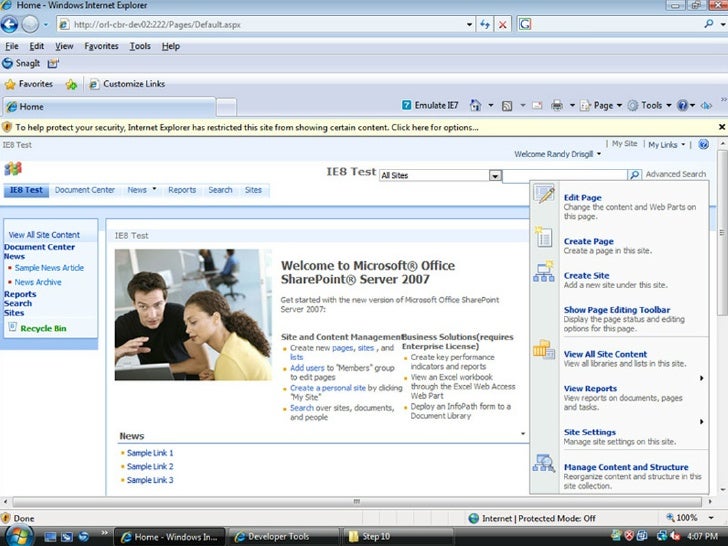This screenshot has width=728, height=546.
Task: Switch to the Document Center tab
Action: coord(85,190)
